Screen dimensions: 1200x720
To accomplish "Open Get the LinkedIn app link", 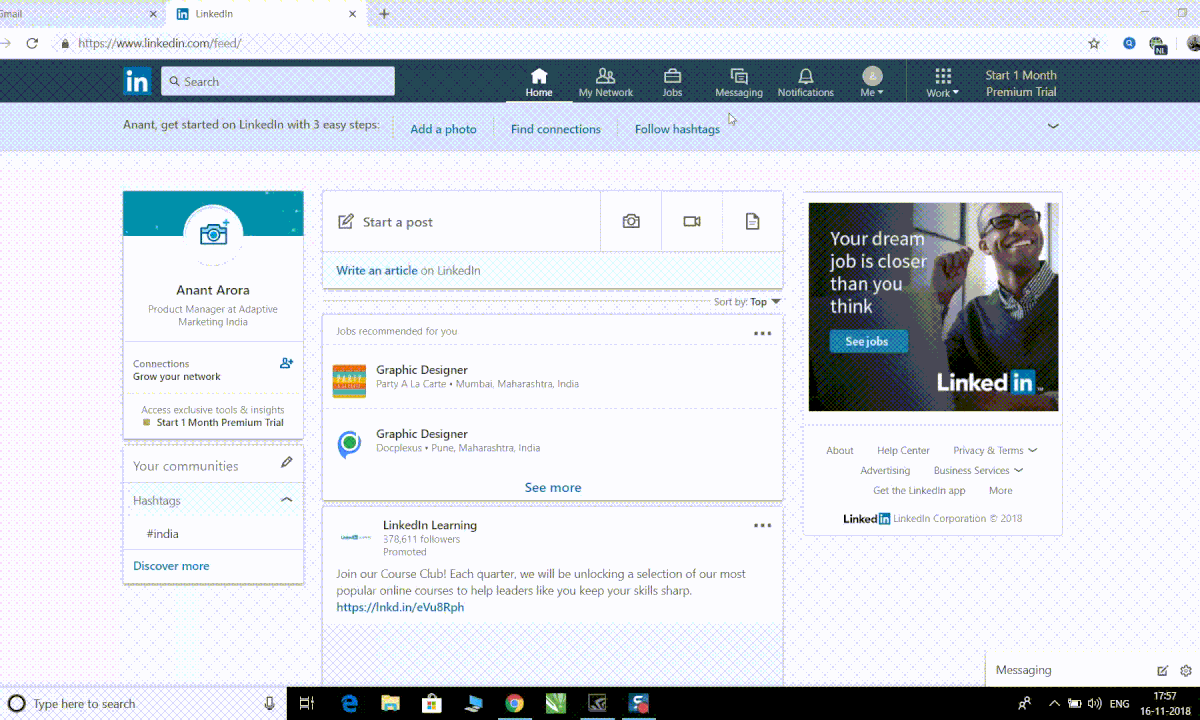I will click(x=919, y=490).
